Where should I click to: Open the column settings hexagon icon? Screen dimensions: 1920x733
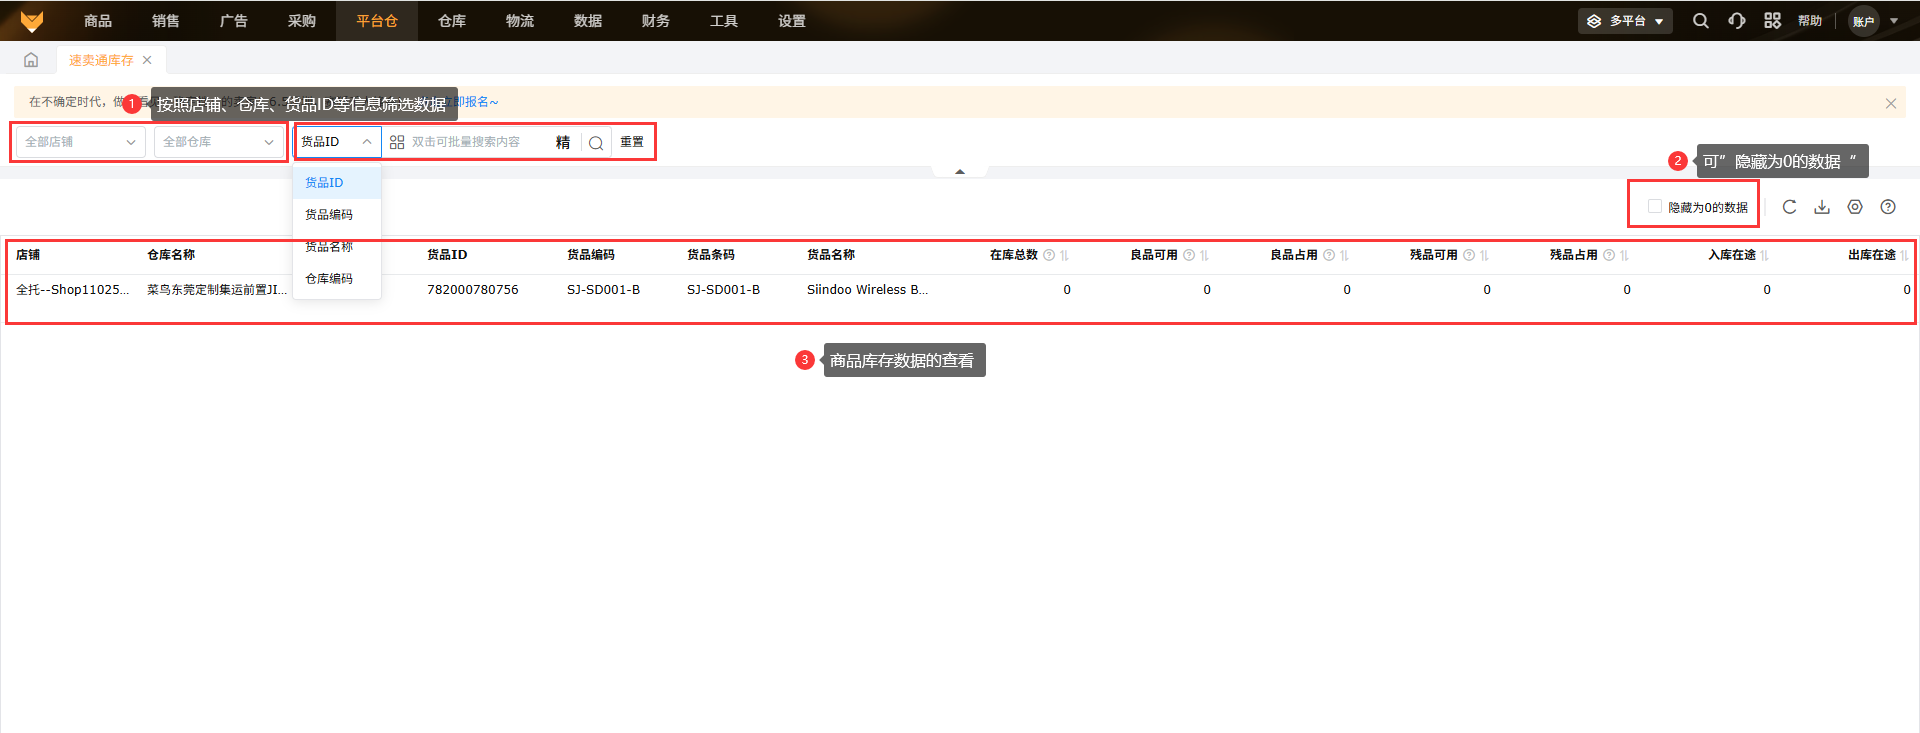[1855, 207]
